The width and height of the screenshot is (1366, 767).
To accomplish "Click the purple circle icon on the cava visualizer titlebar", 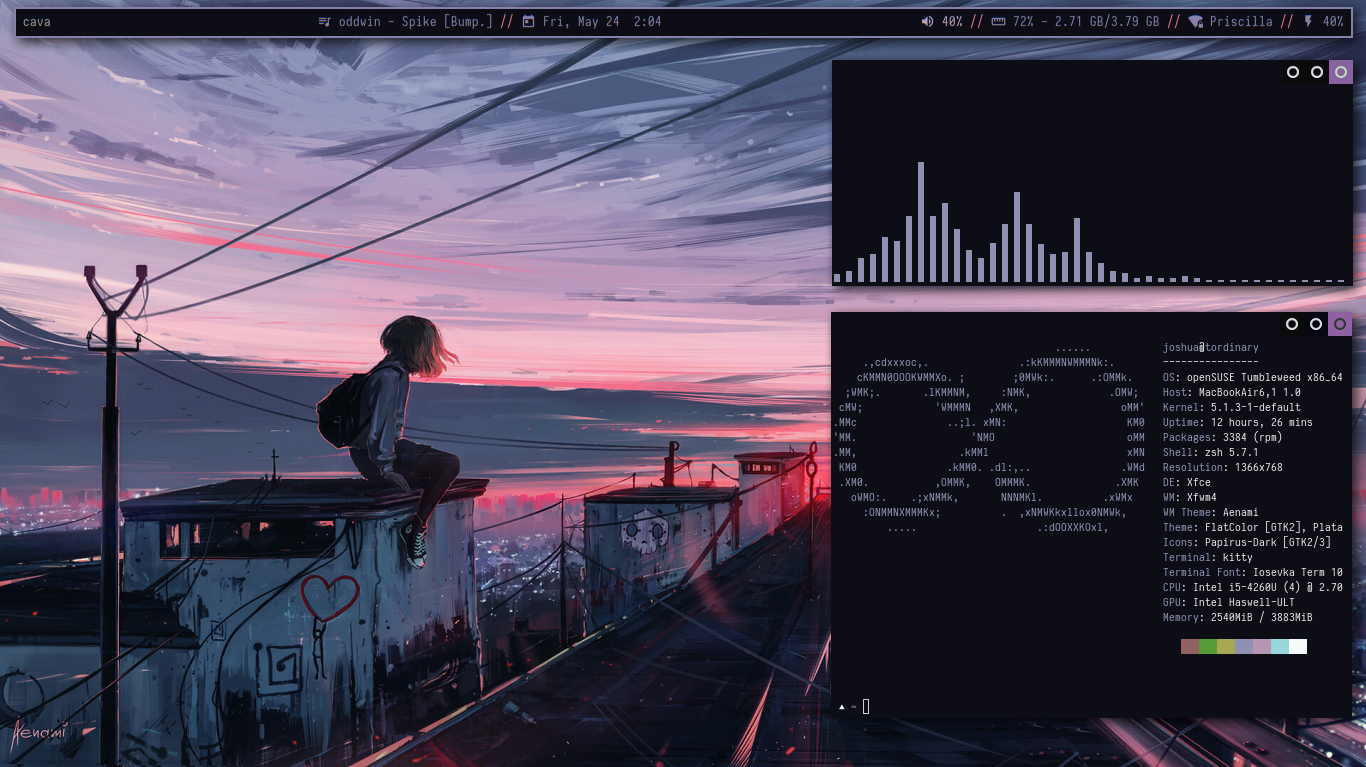I will tap(1341, 72).
